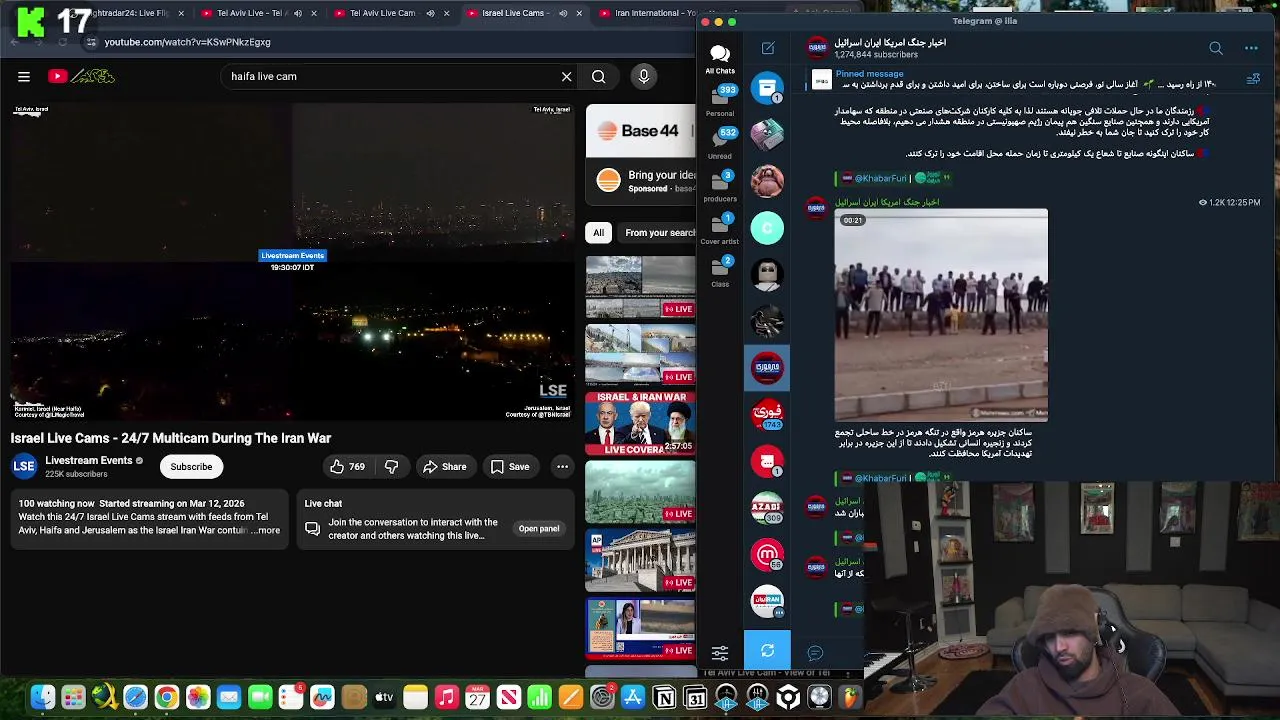Screen dimensions: 1280x720
Task: Open the 'Israel & Iran War' live coverage thumbnail
Action: 640,424
